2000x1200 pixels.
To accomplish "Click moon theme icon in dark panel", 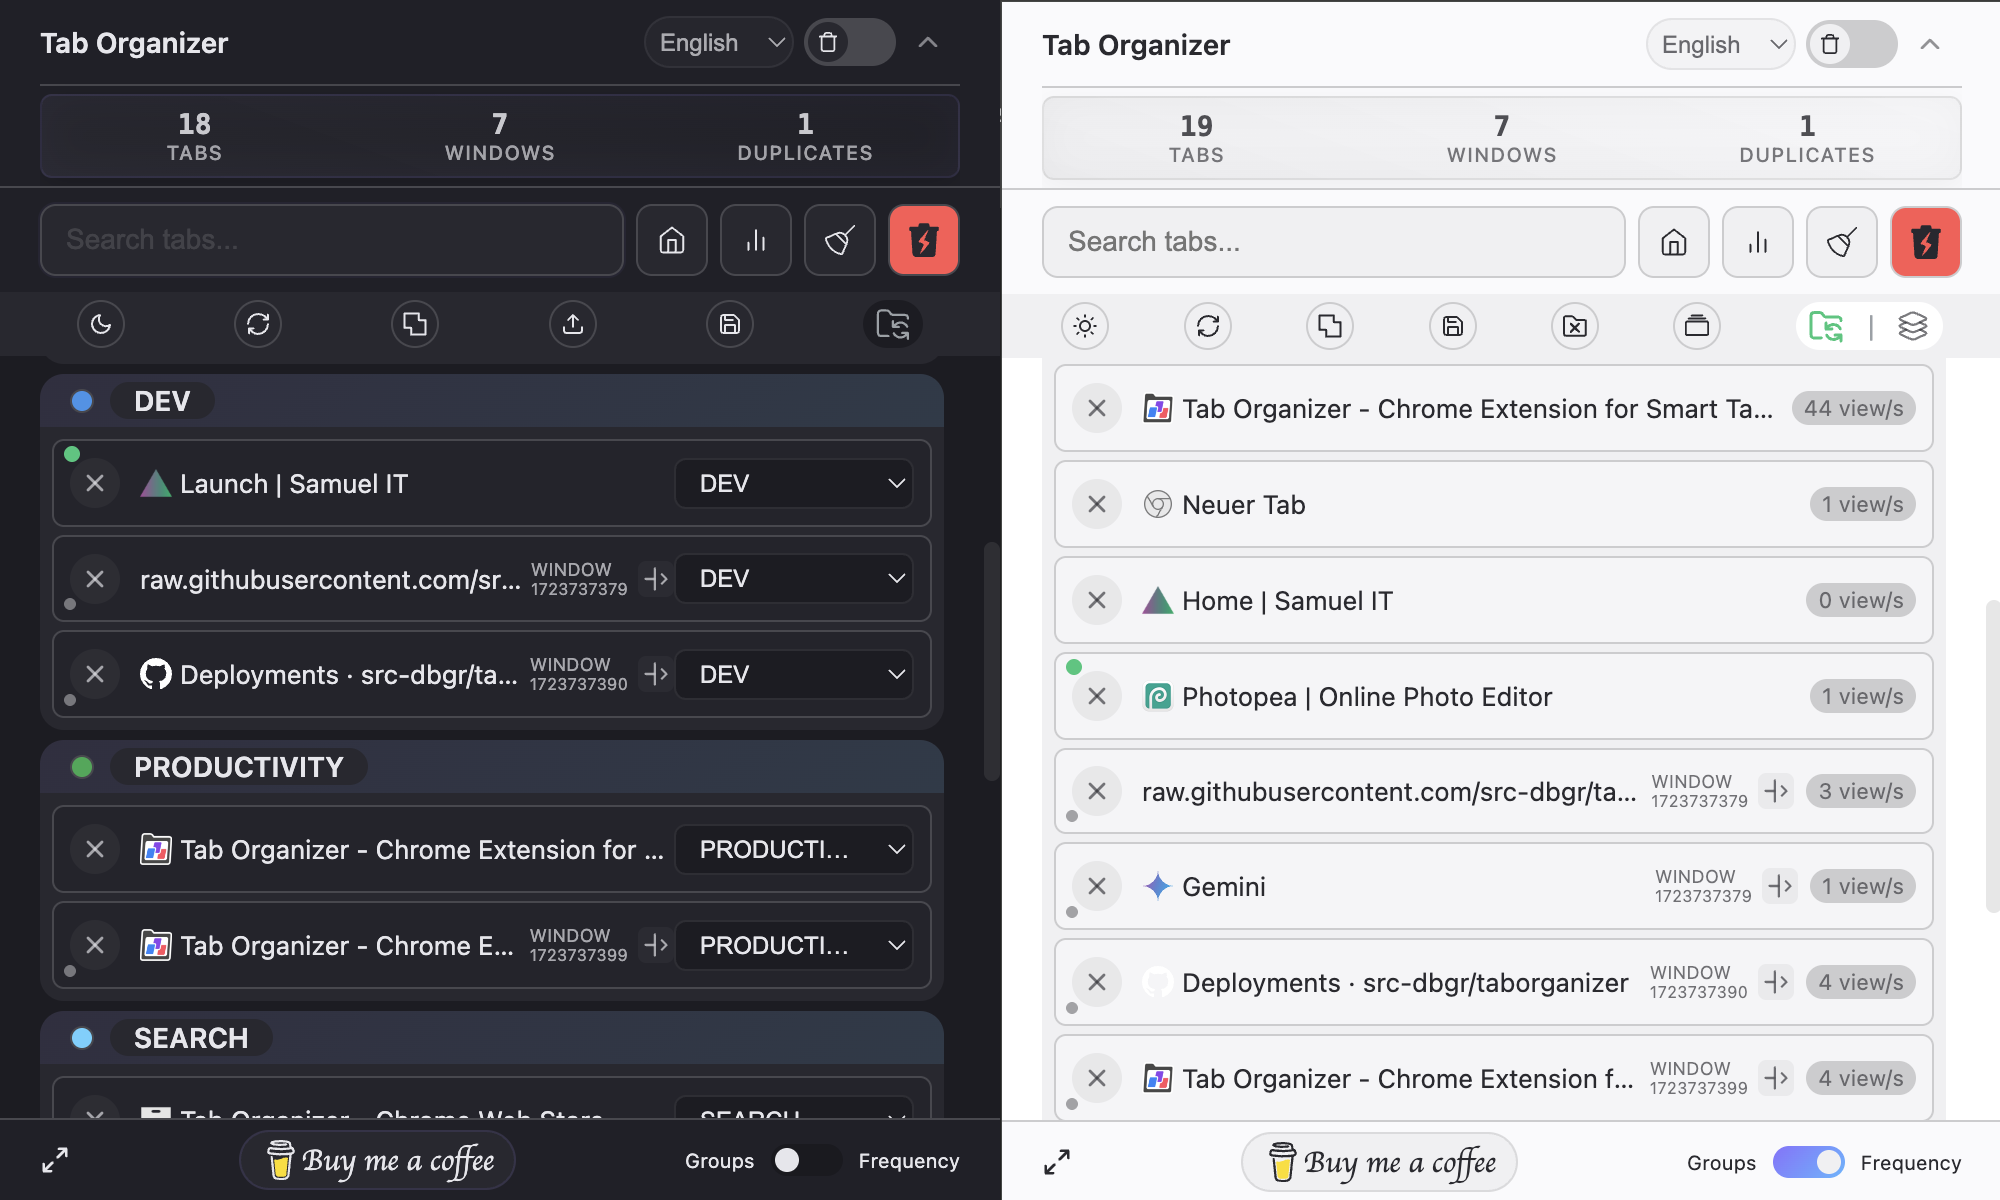I will [101, 324].
